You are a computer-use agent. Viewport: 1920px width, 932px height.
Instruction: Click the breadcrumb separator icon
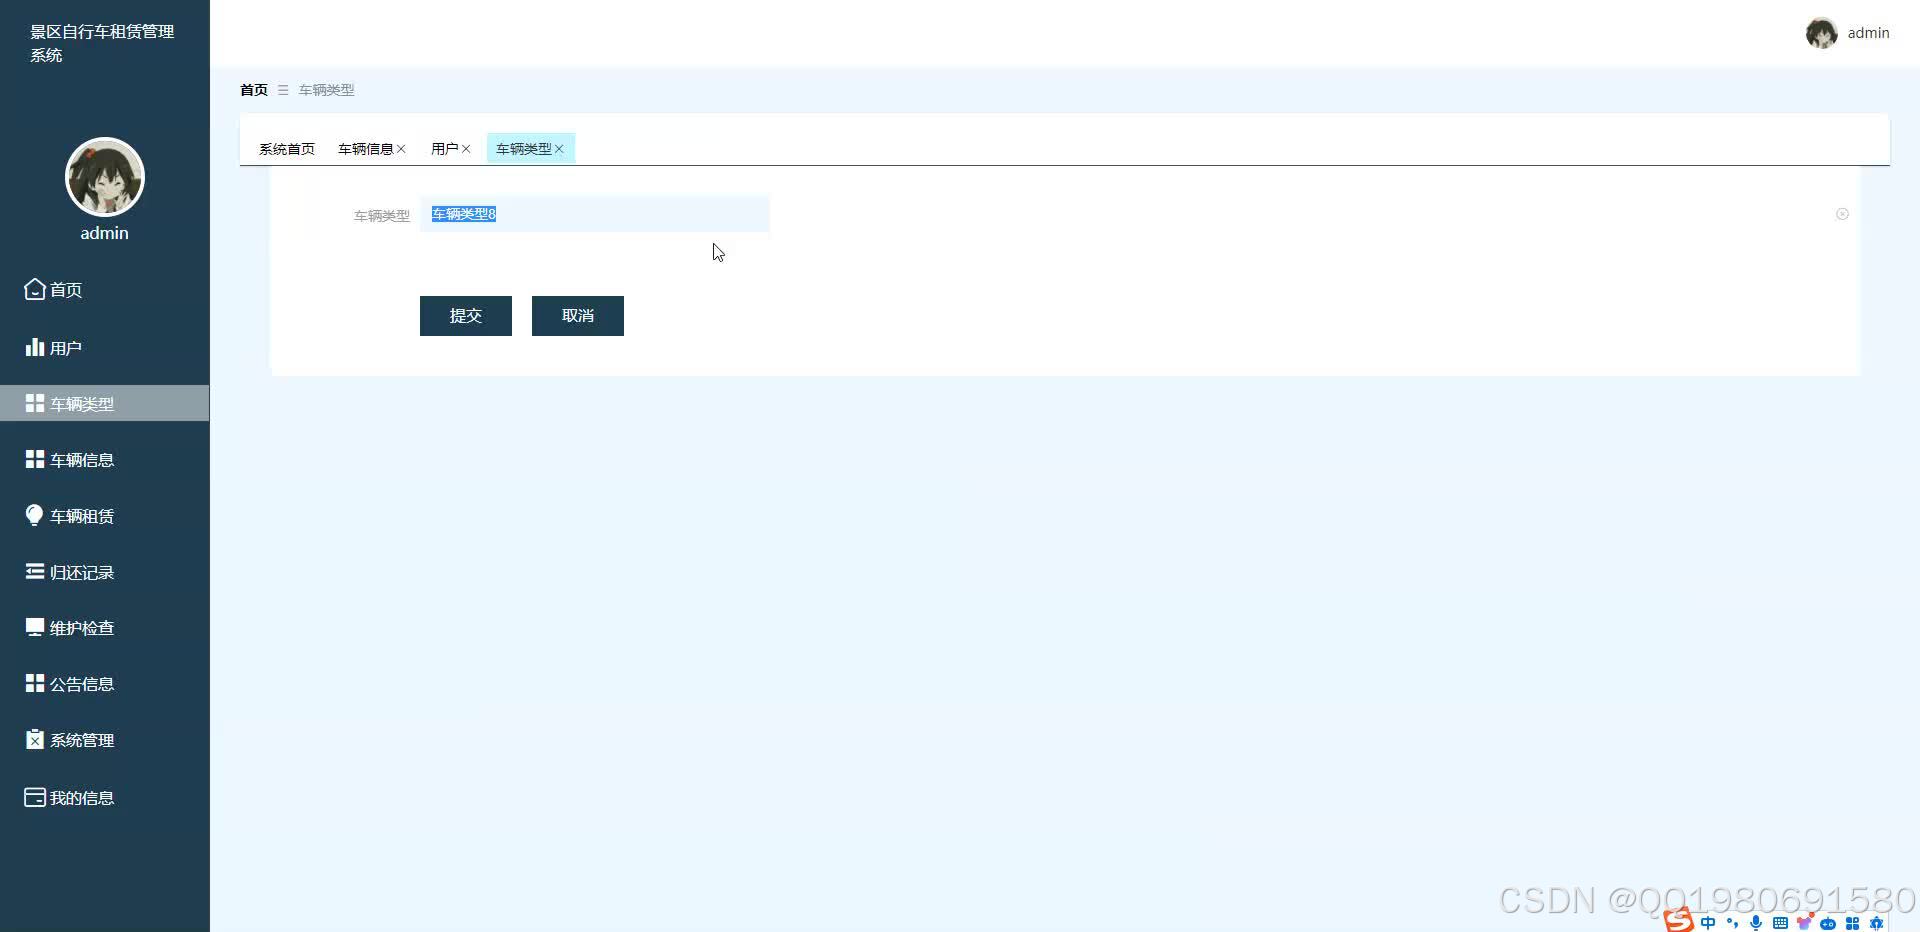[283, 90]
